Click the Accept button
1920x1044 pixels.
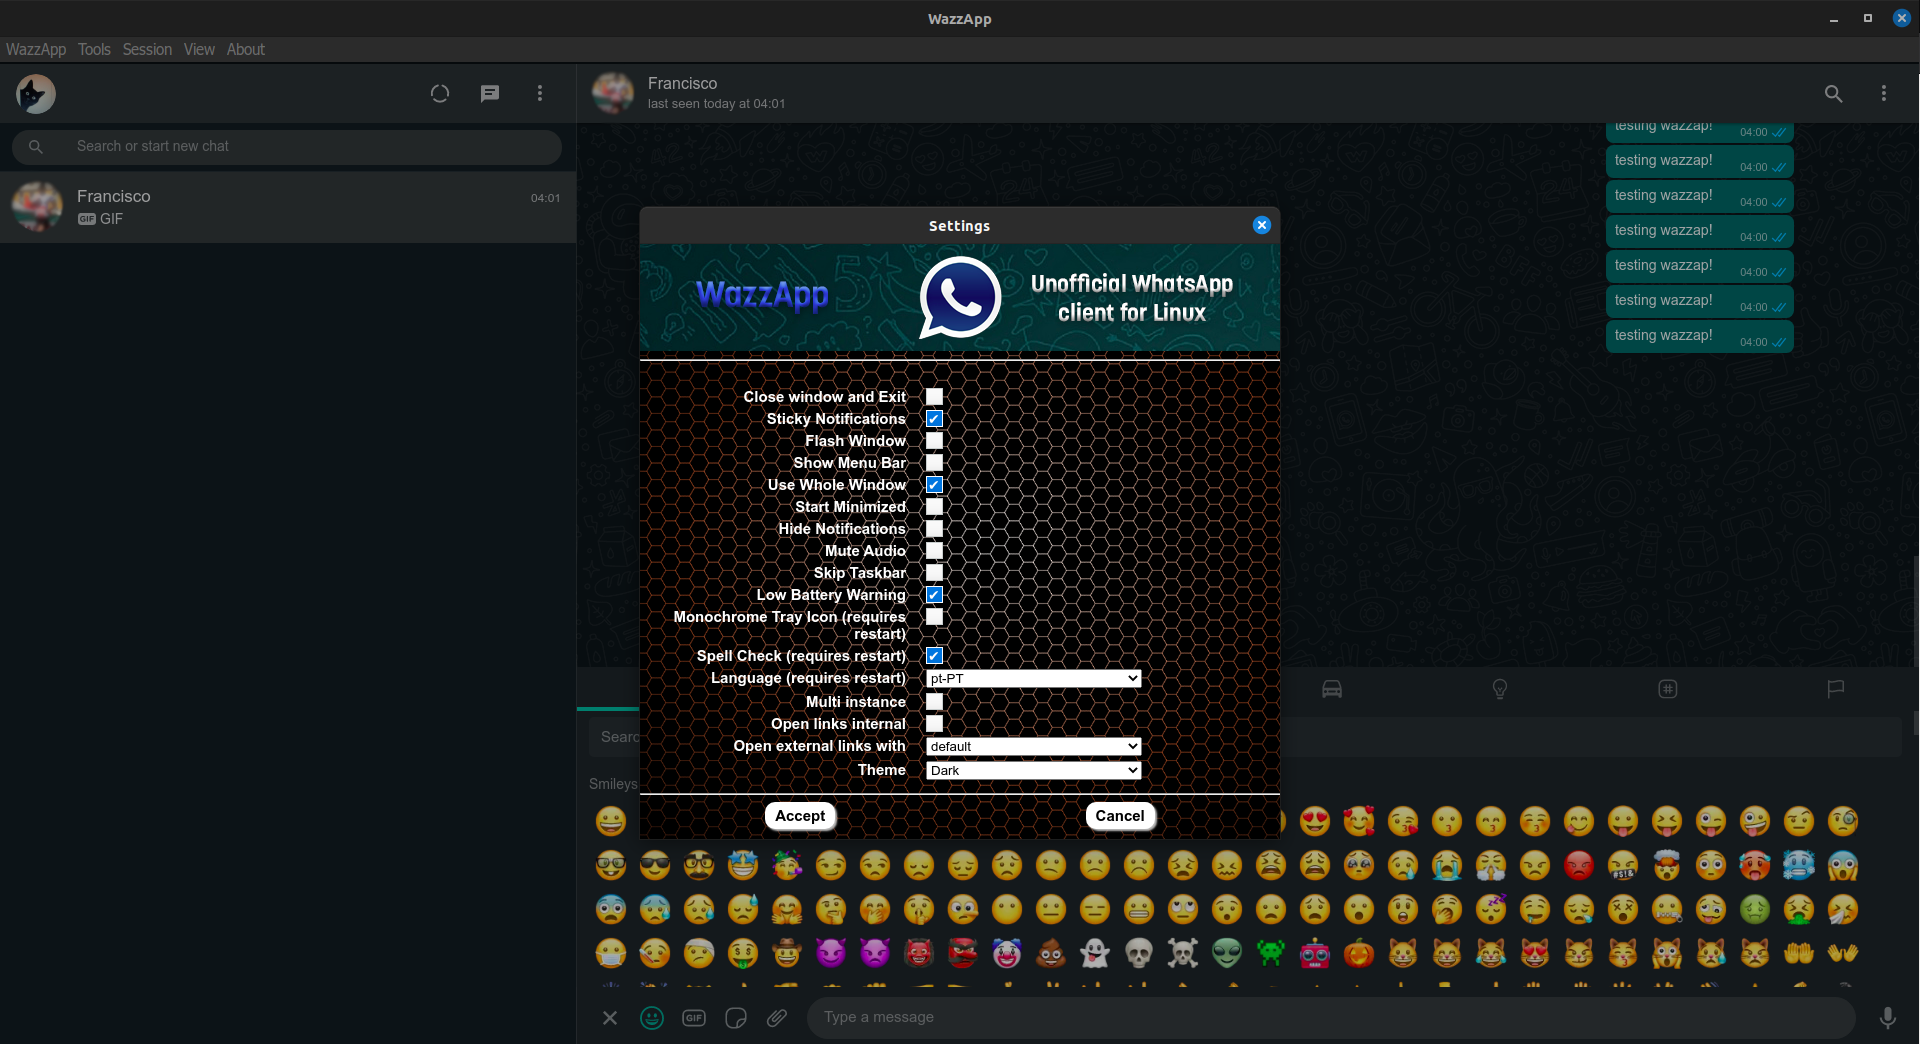(800, 816)
